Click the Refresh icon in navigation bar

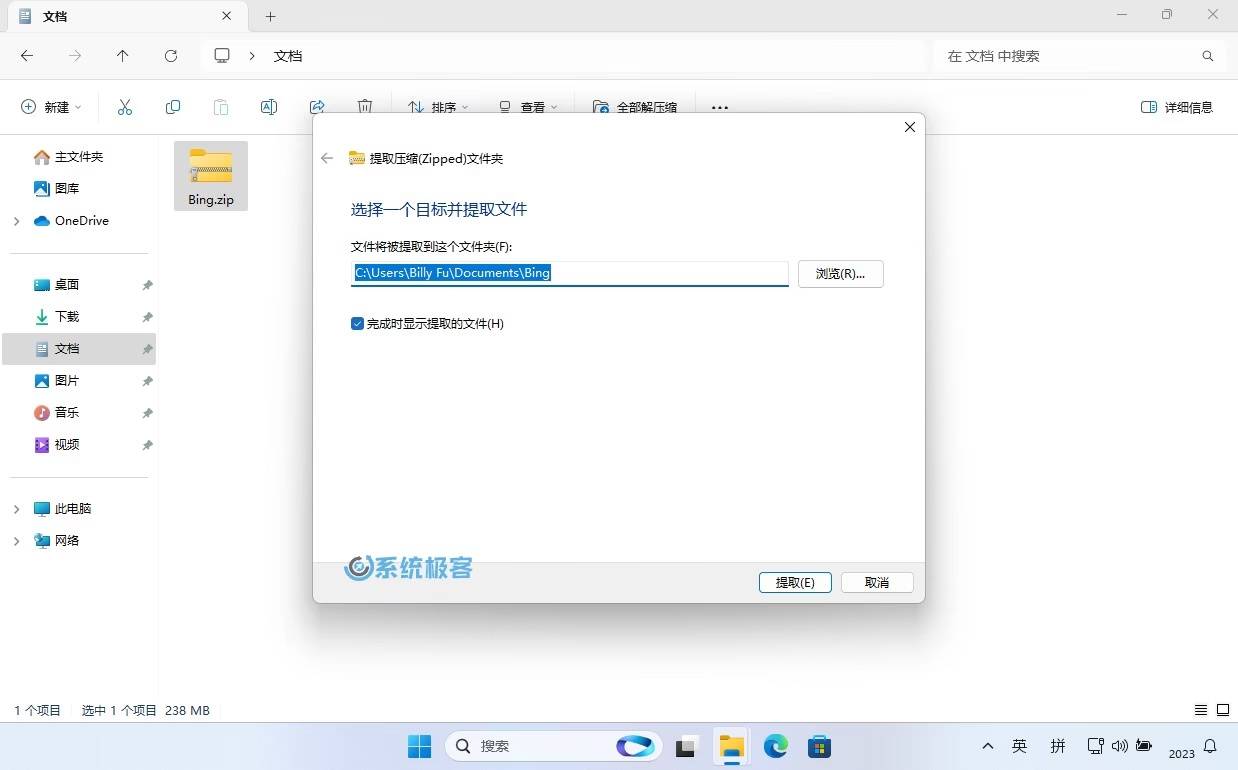(x=171, y=56)
